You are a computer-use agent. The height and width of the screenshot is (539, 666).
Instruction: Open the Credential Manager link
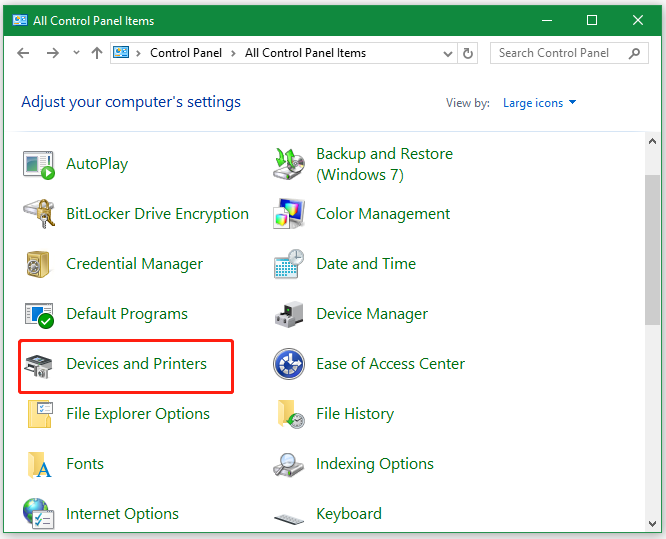click(135, 264)
